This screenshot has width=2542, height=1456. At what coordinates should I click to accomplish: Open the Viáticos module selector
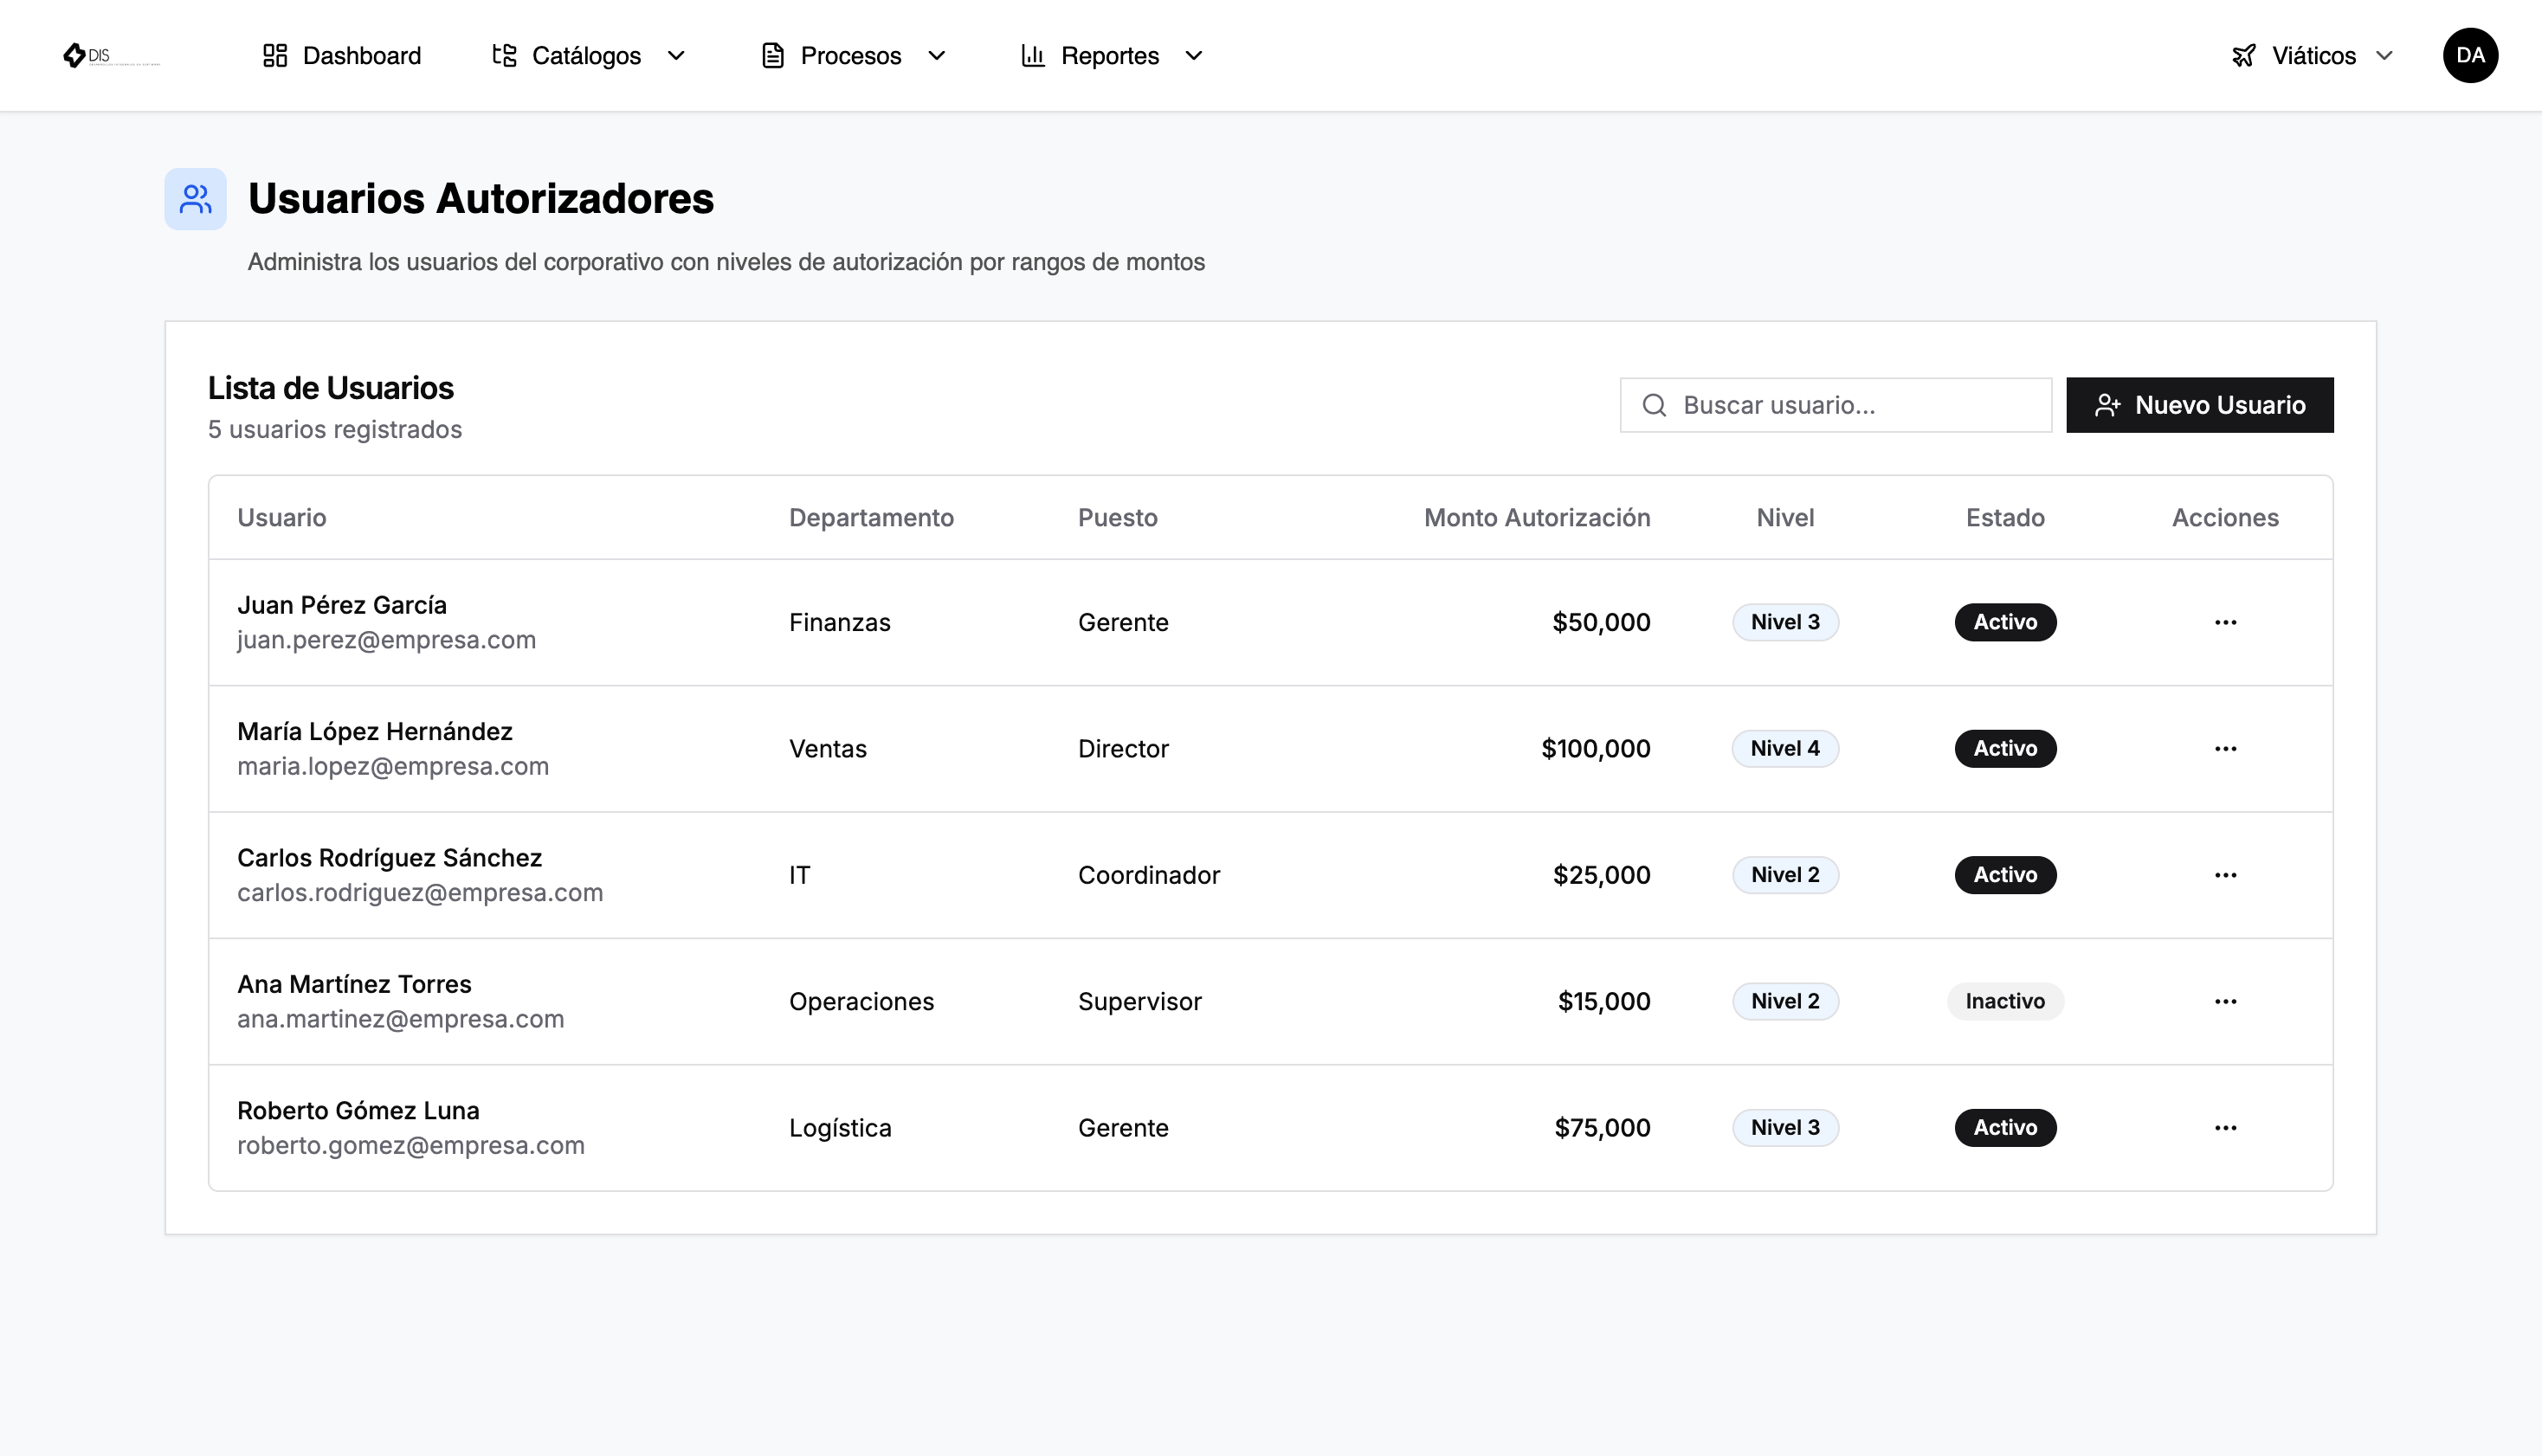tap(2312, 55)
